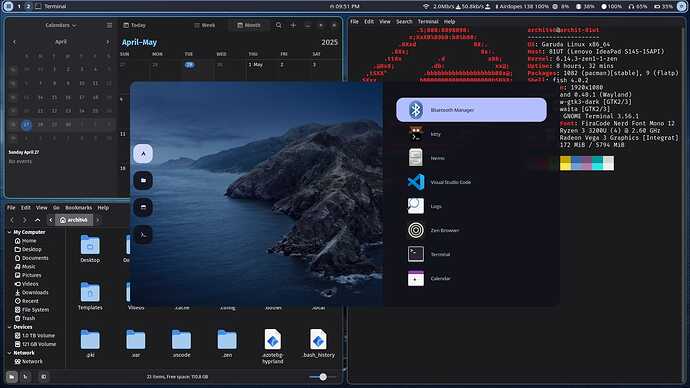Open the top bar launcher logo icon
Image resolution: width=690 pixels, height=388 pixels.
point(8,6)
